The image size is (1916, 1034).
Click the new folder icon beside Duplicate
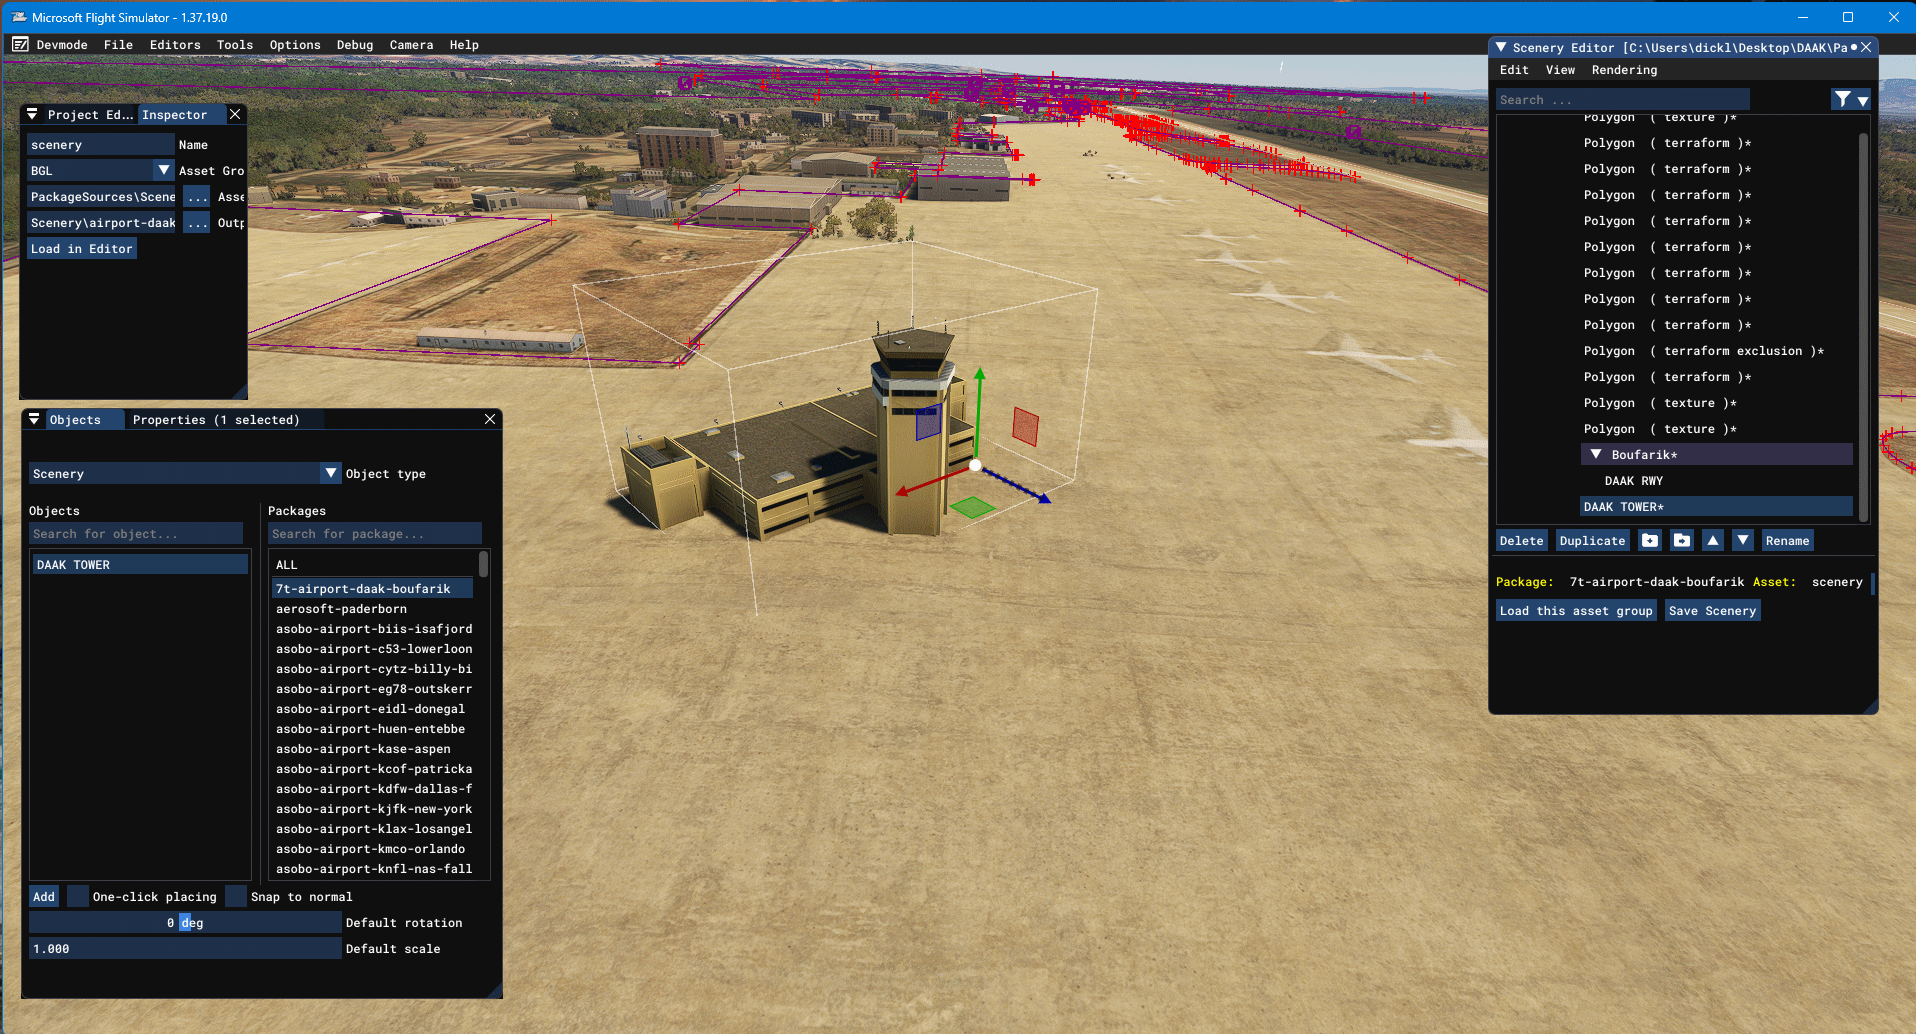[x=1650, y=541]
